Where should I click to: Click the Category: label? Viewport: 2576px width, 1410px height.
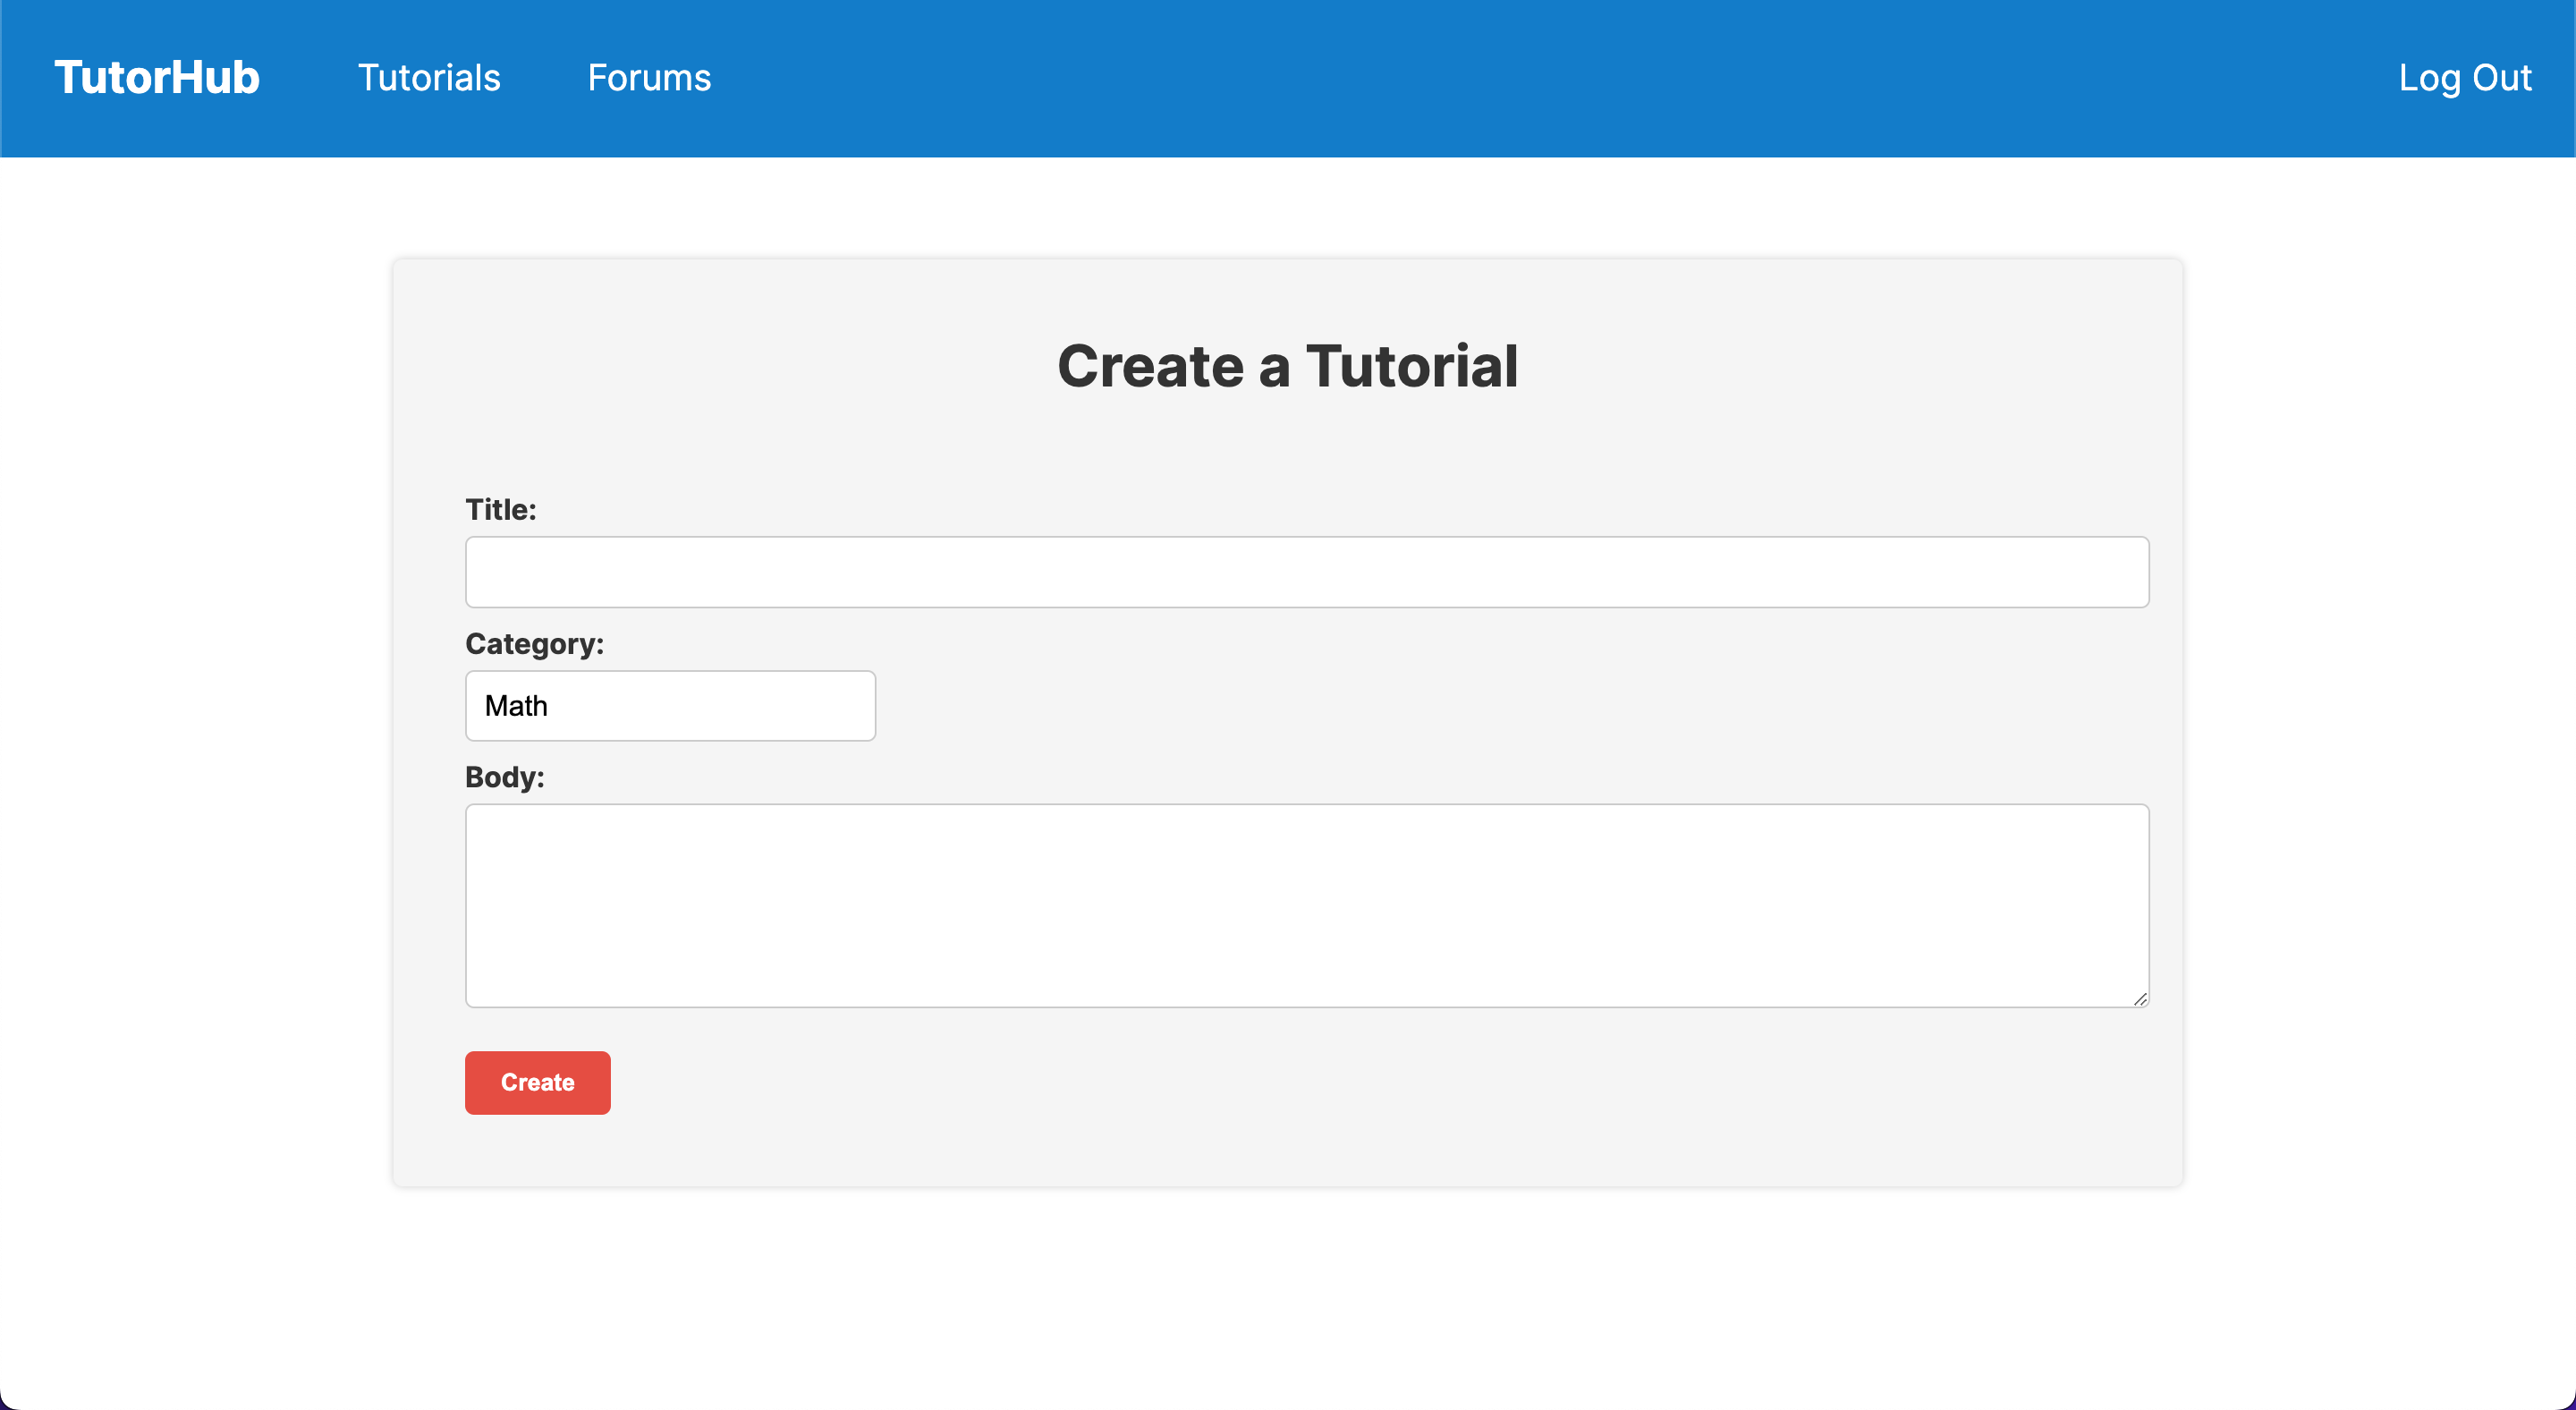pyautogui.click(x=534, y=644)
